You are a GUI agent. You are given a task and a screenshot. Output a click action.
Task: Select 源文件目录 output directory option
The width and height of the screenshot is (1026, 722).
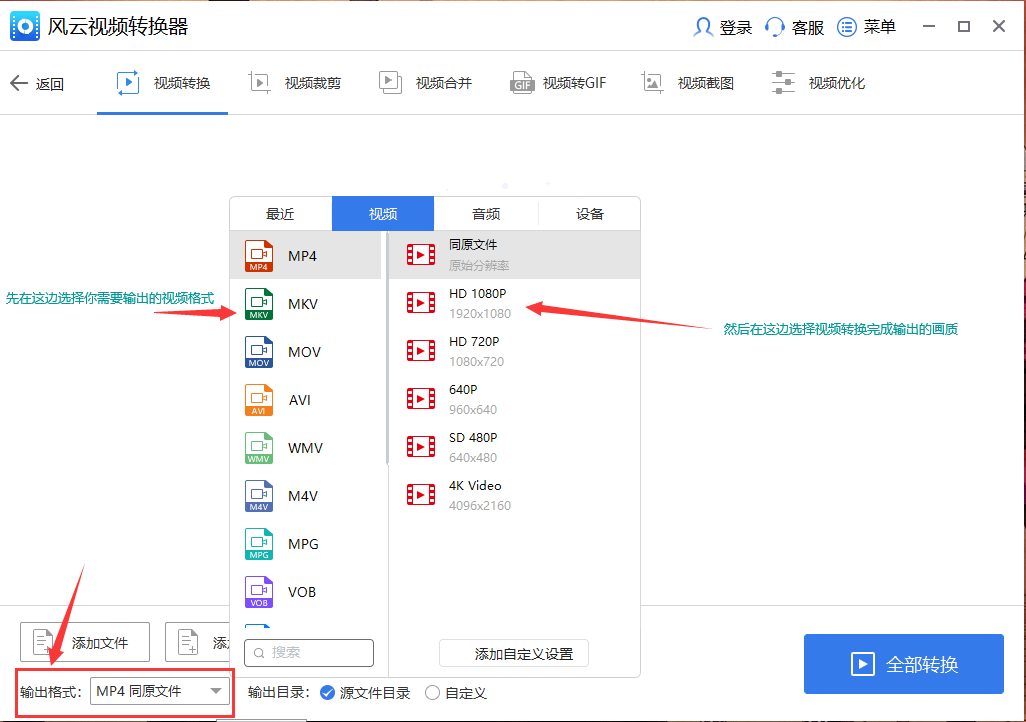pyautogui.click(x=365, y=693)
